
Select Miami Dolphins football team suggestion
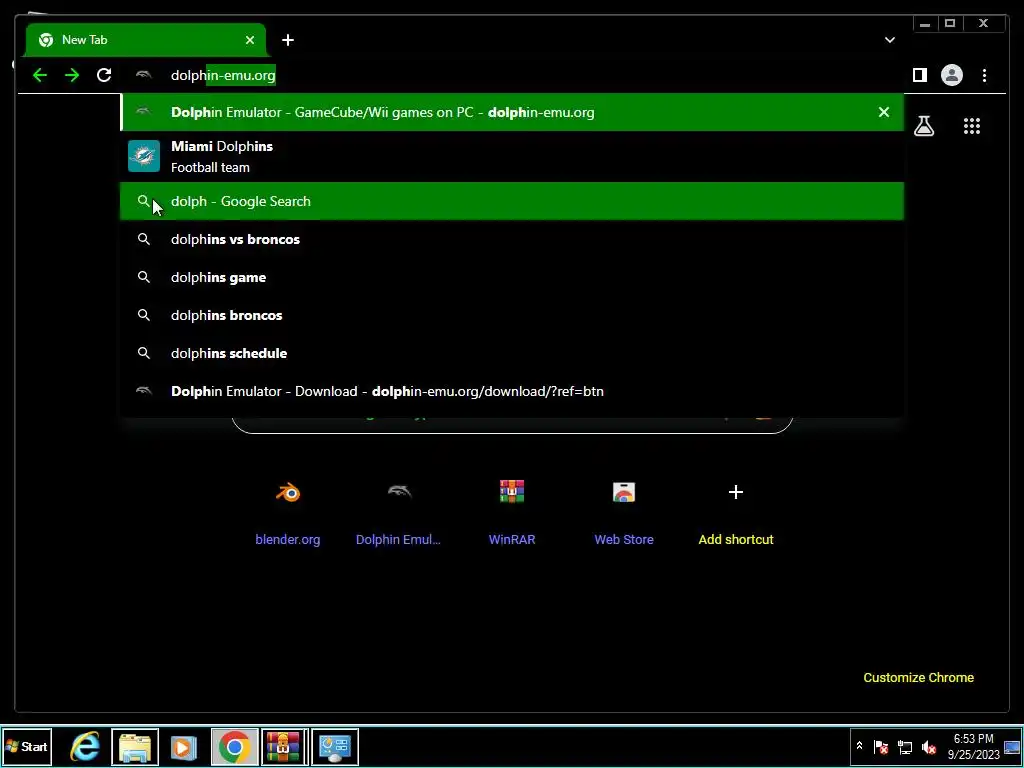point(512,157)
